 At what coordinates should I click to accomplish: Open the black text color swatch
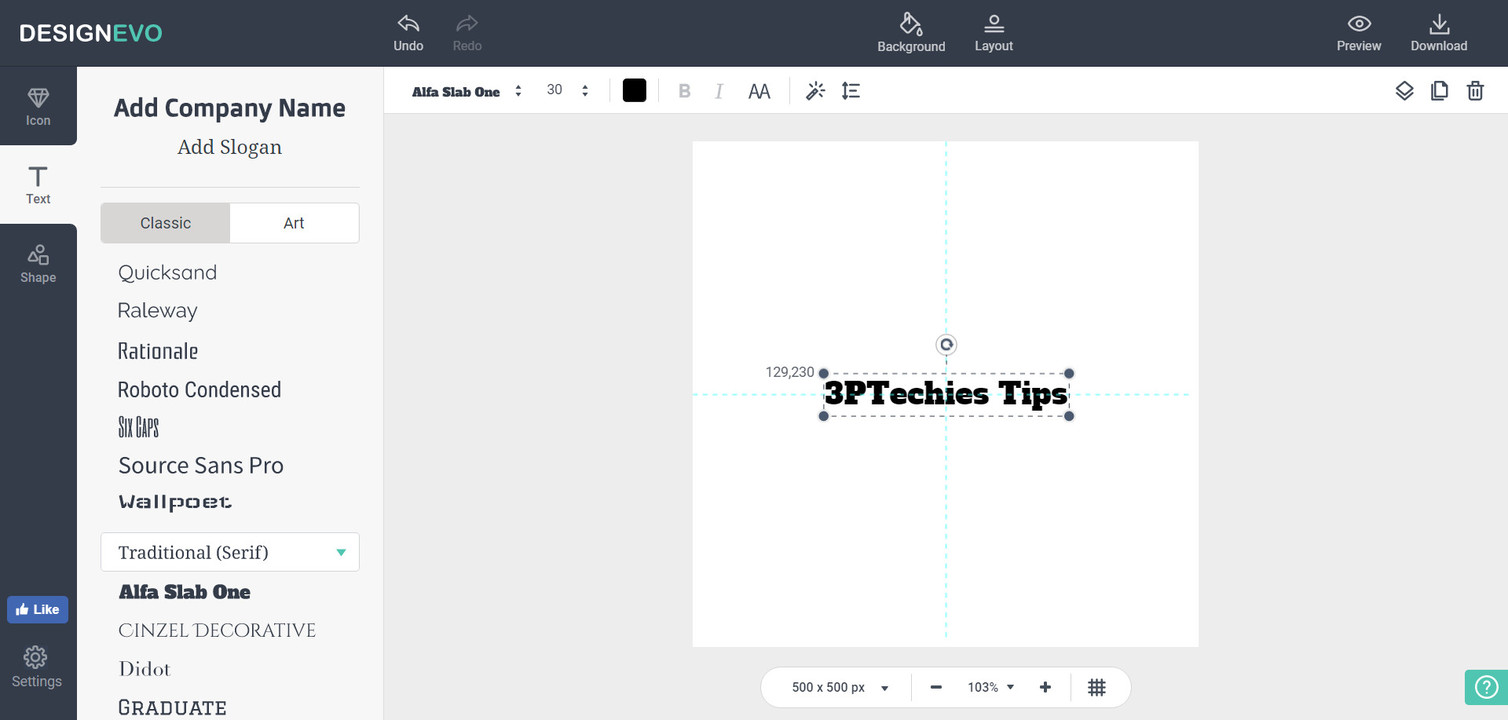[x=634, y=91]
